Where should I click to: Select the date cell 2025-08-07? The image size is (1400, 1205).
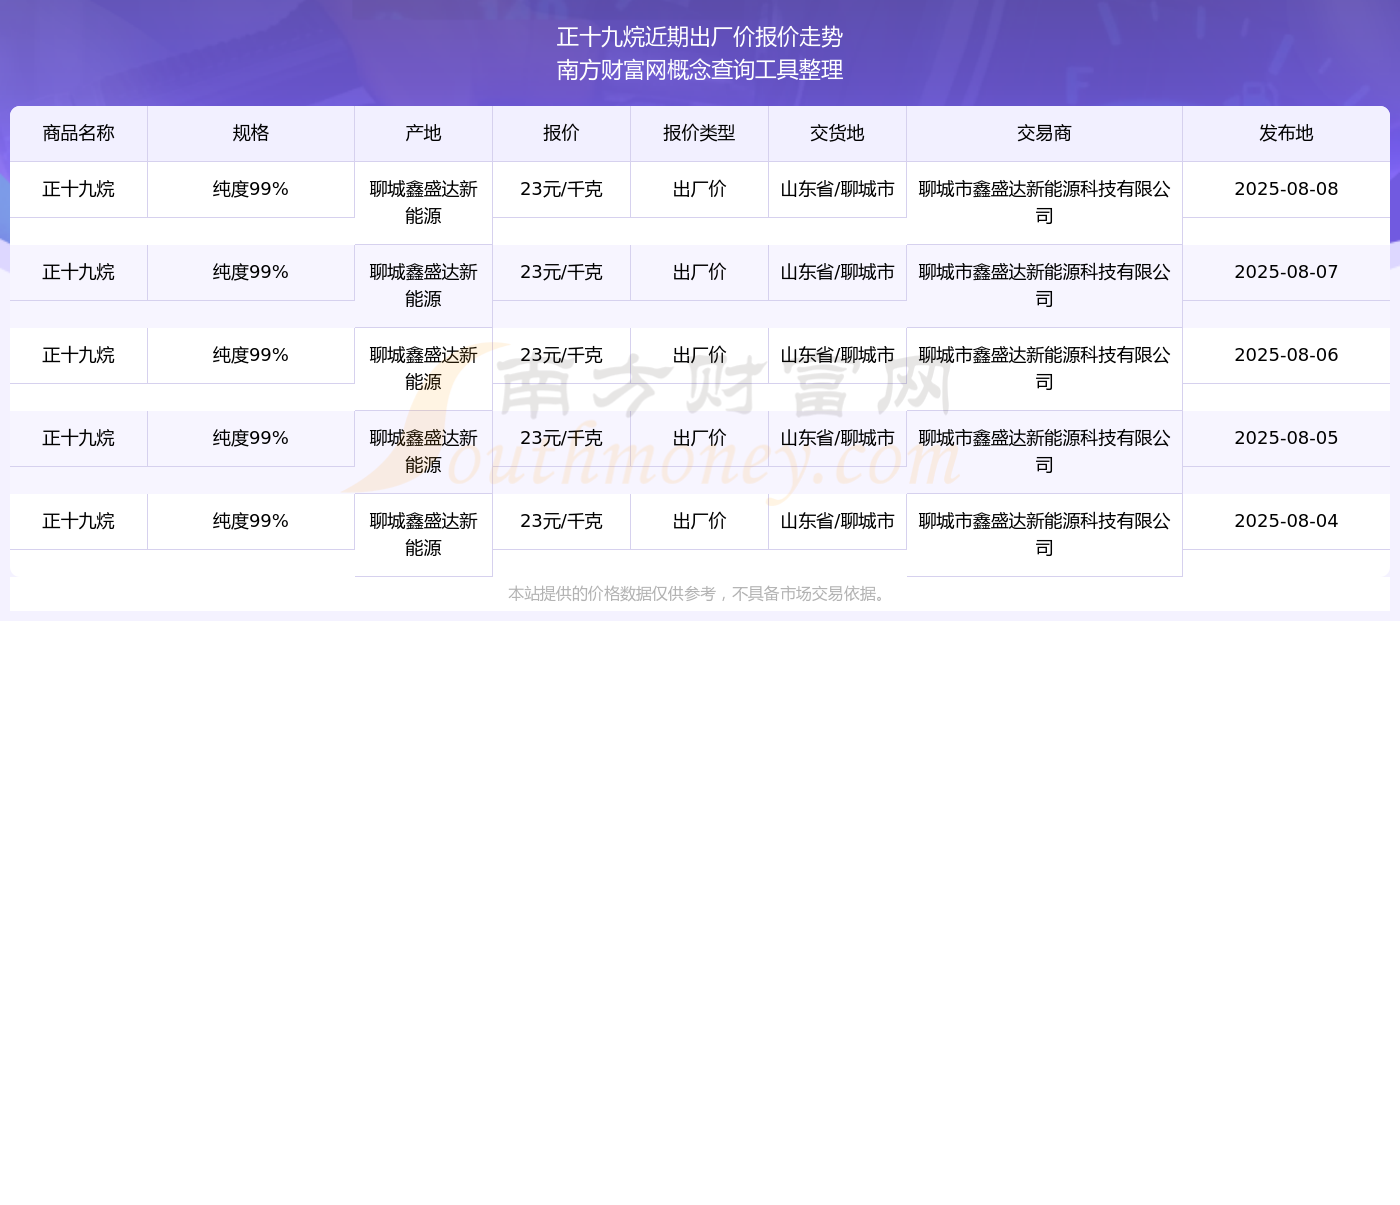pos(1286,272)
